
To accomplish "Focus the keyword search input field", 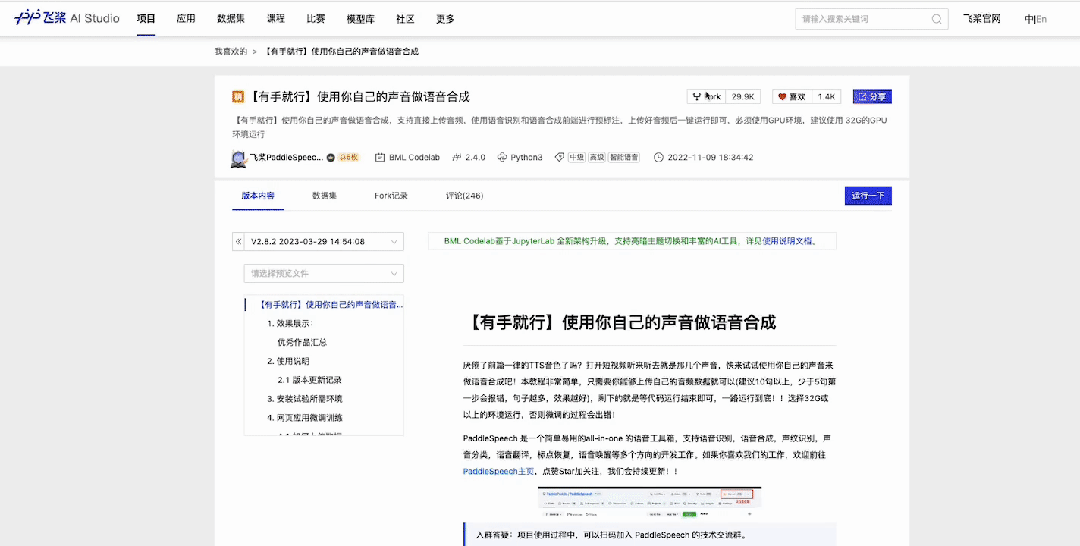I will (865, 19).
